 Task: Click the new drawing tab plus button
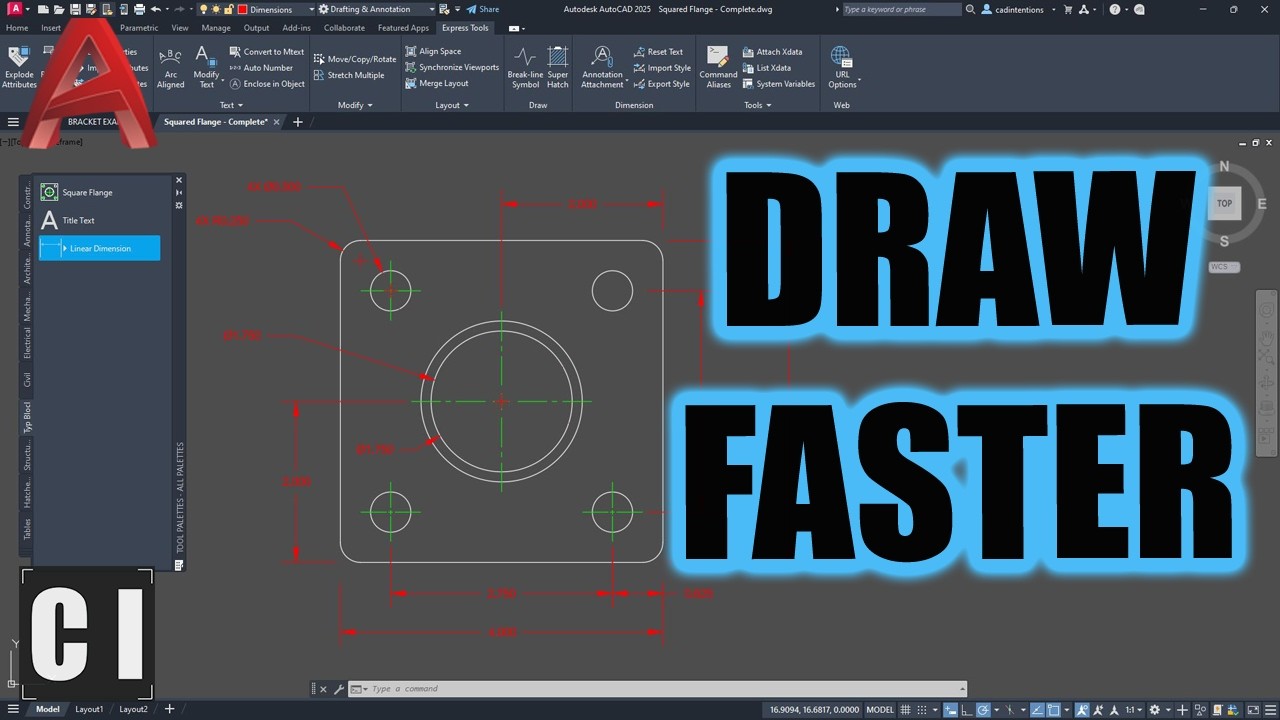pyautogui.click(x=297, y=122)
